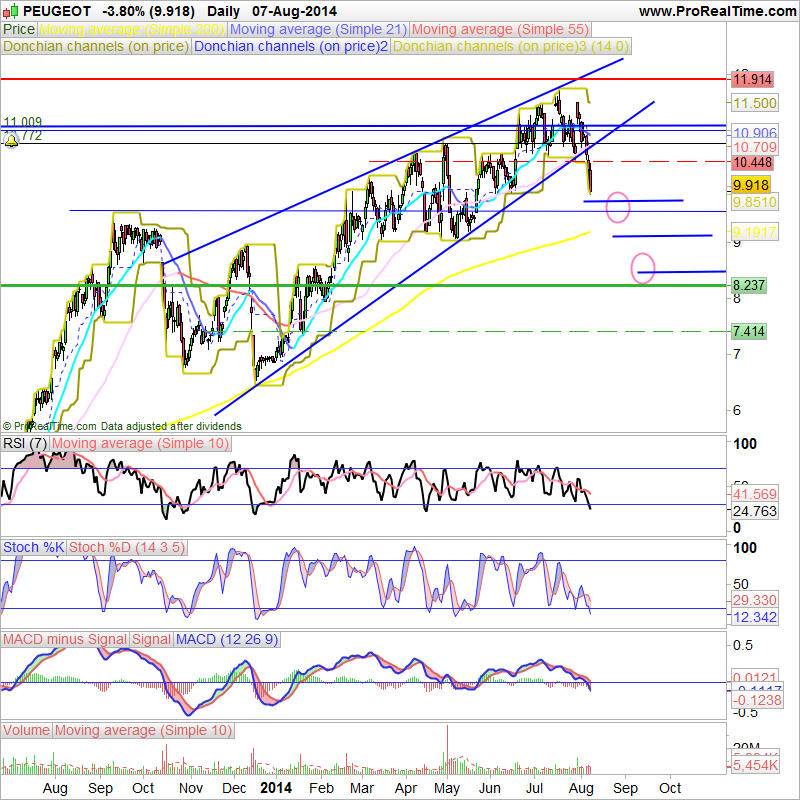
Task: Select the Signal label in MACD panel
Action: [x=151, y=639]
